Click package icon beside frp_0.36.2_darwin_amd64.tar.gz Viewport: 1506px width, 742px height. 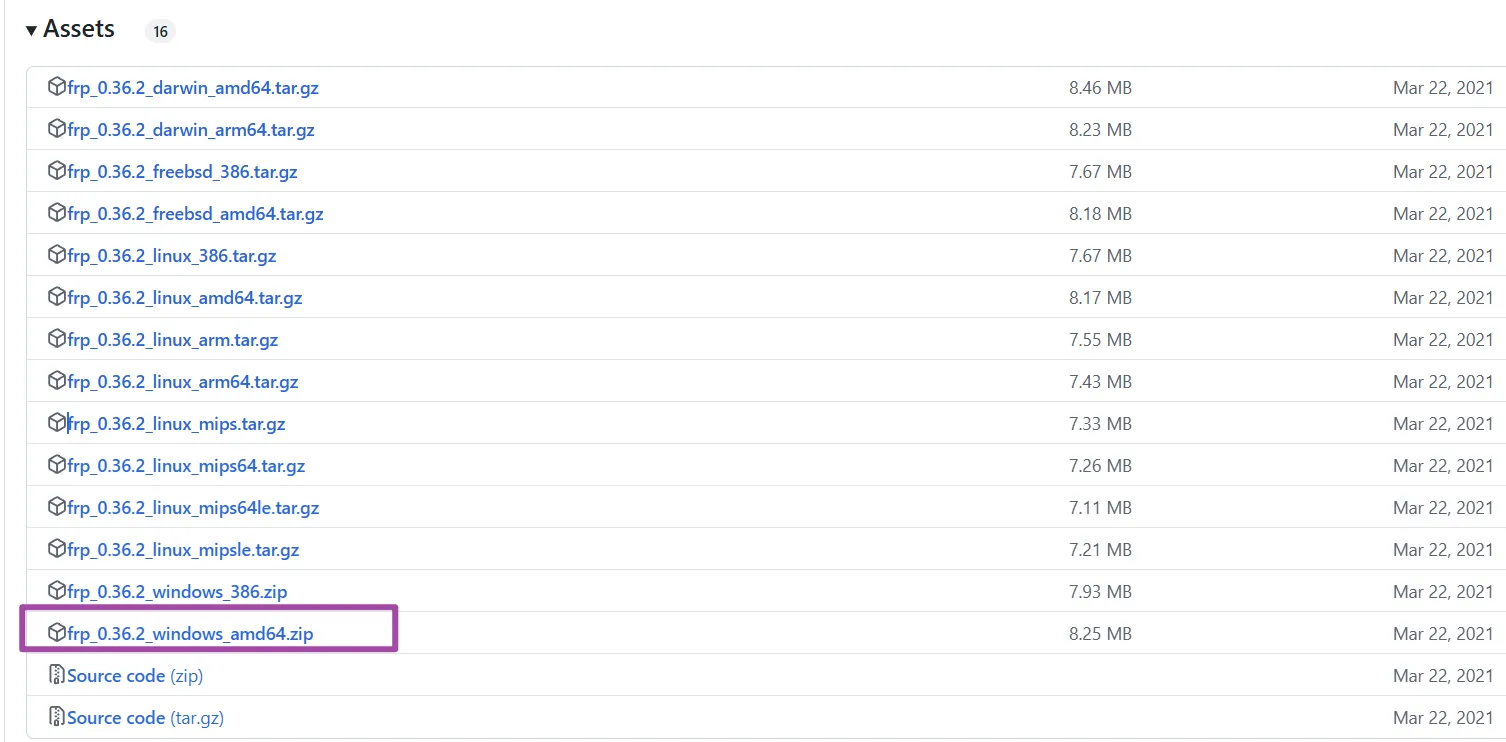pyautogui.click(x=57, y=87)
